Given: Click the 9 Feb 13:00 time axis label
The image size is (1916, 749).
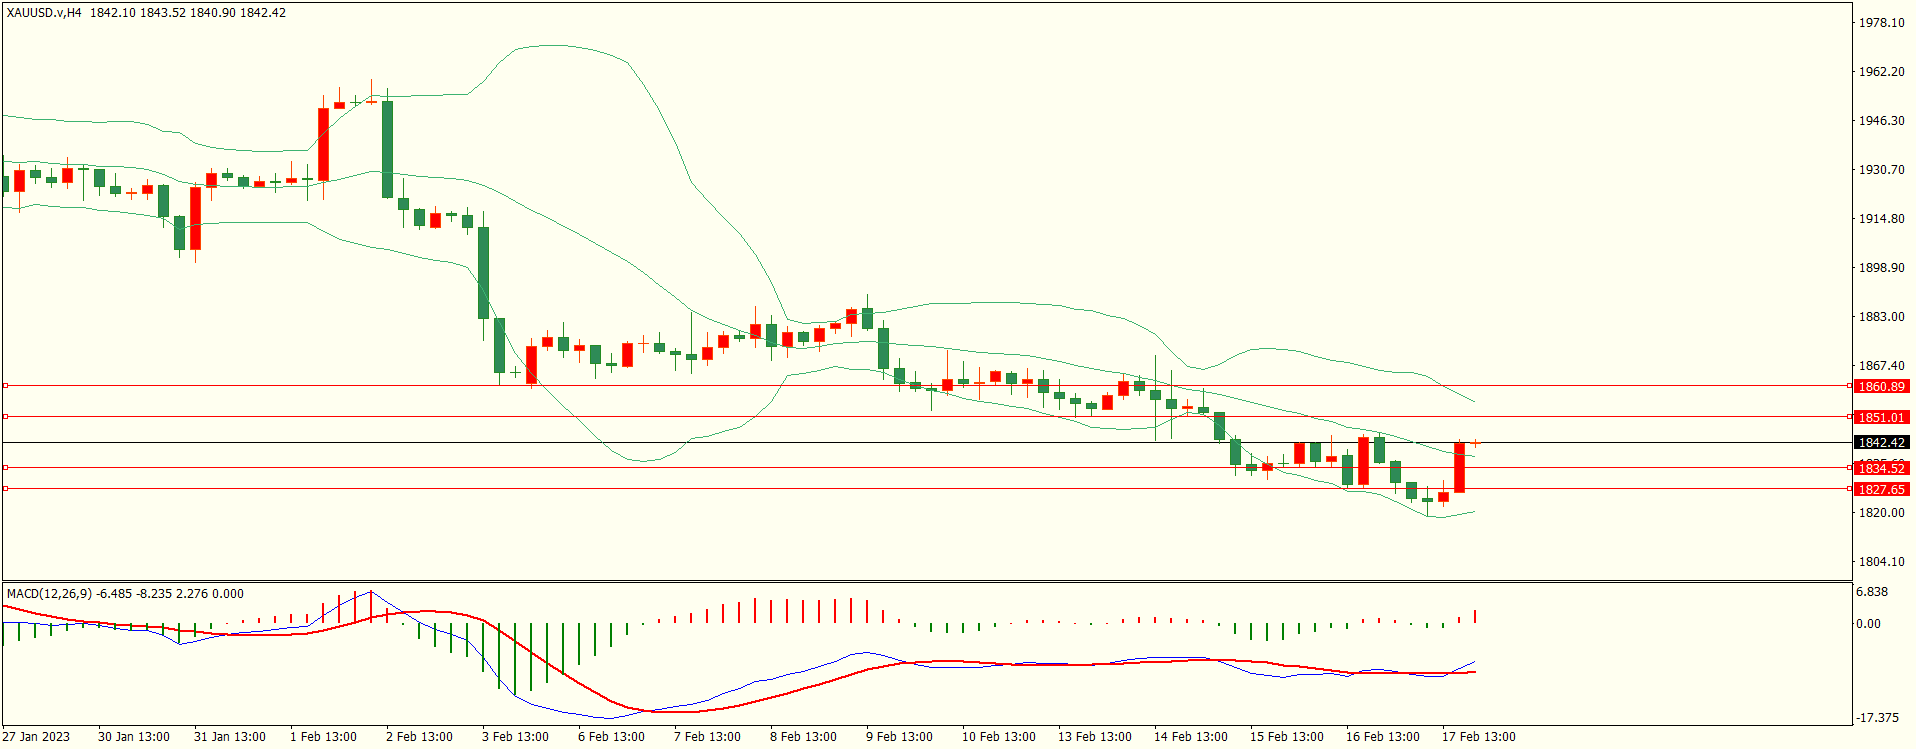Looking at the screenshot, I should pos(899,737).
